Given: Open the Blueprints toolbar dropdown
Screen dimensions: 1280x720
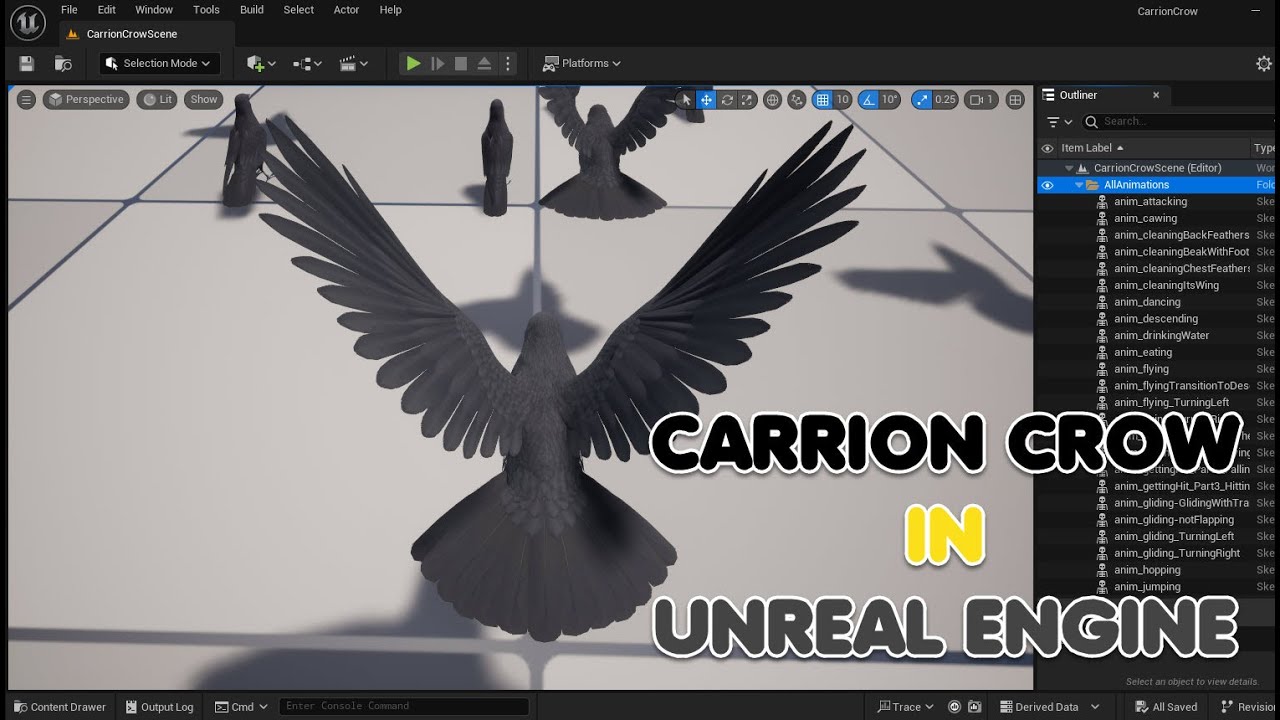Looking at the screenshot, I should tap(307, 63).
